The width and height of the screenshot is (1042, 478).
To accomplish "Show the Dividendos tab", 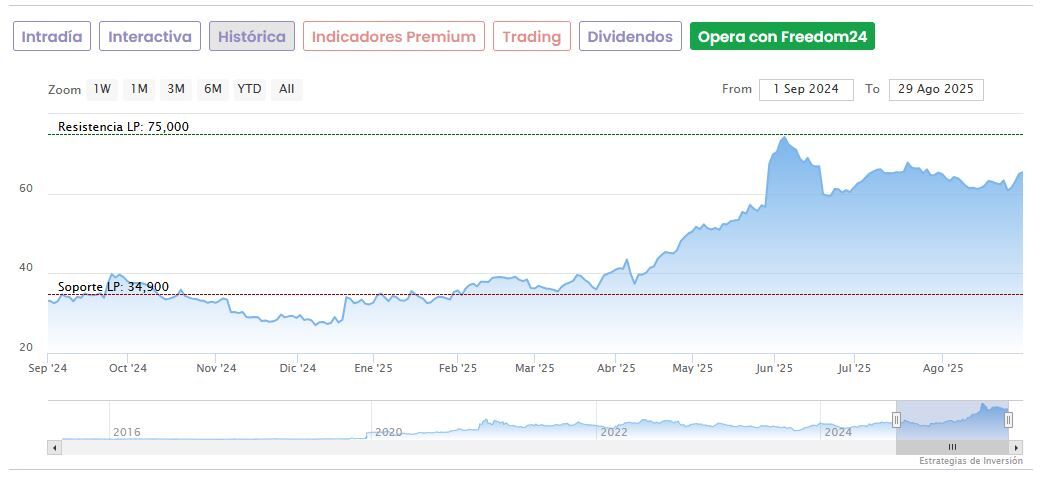I will 630,37.
